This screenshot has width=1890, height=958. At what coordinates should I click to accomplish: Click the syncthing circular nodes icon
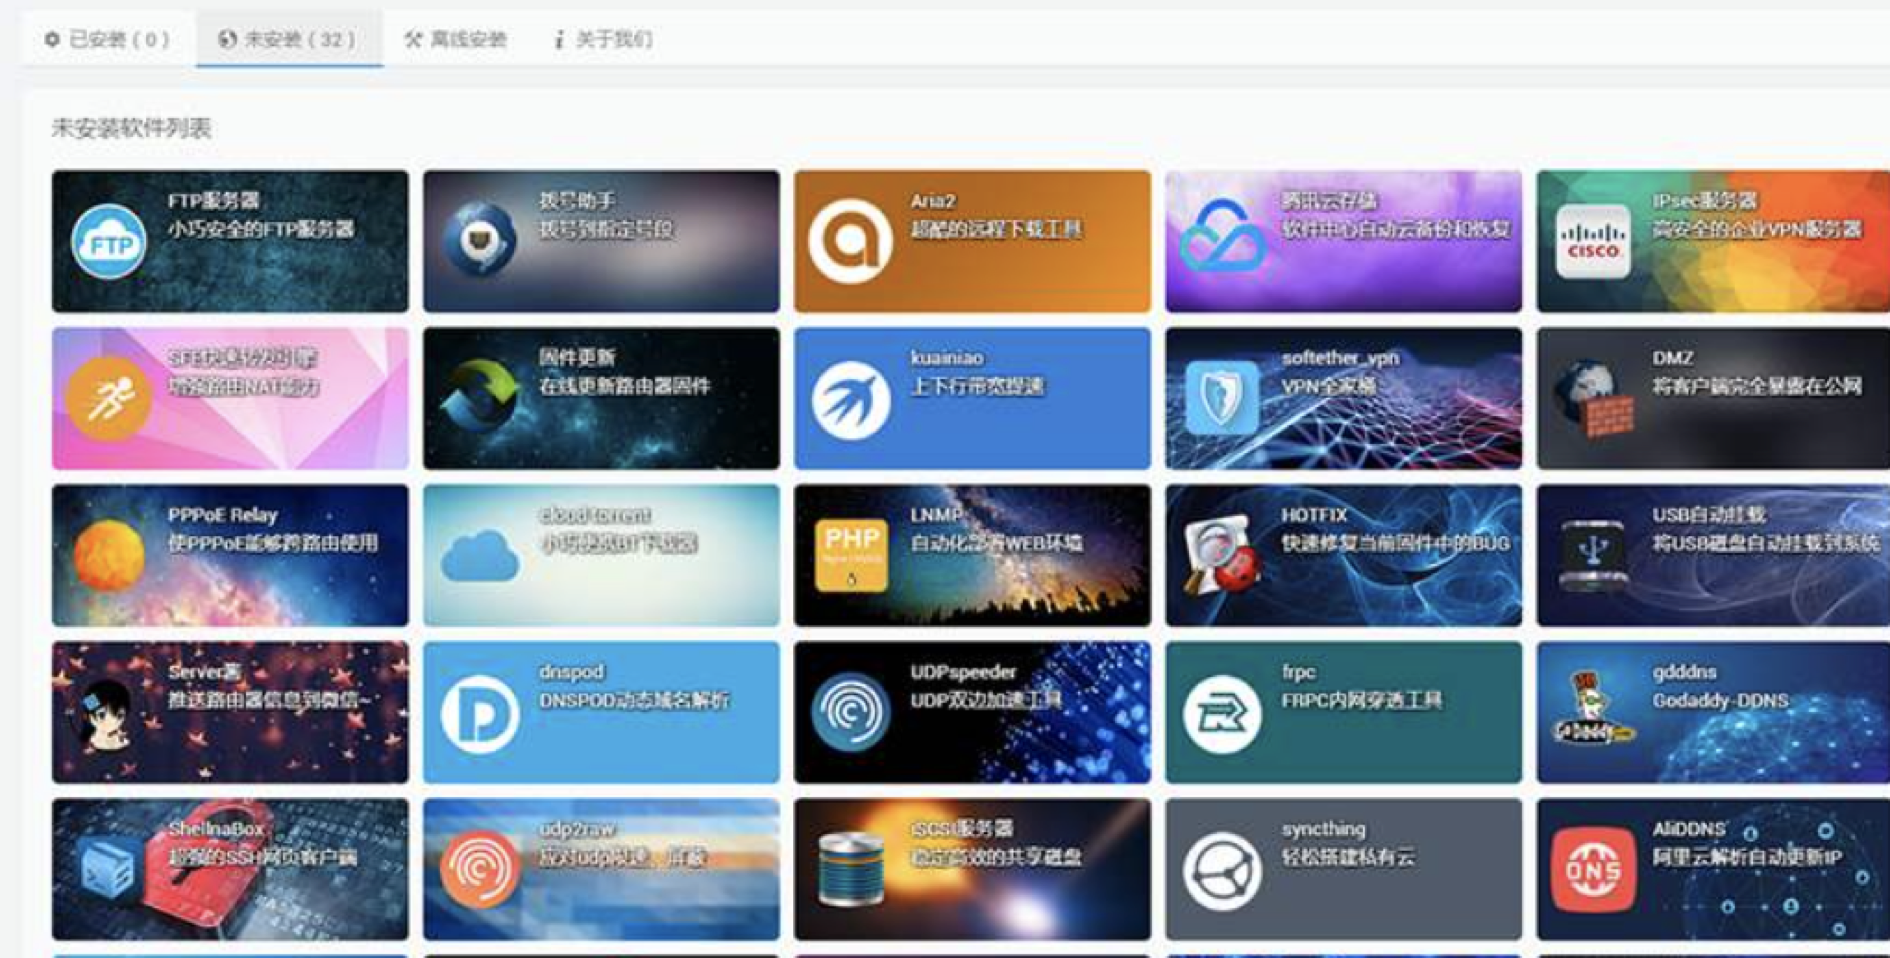pos(1222,871)
